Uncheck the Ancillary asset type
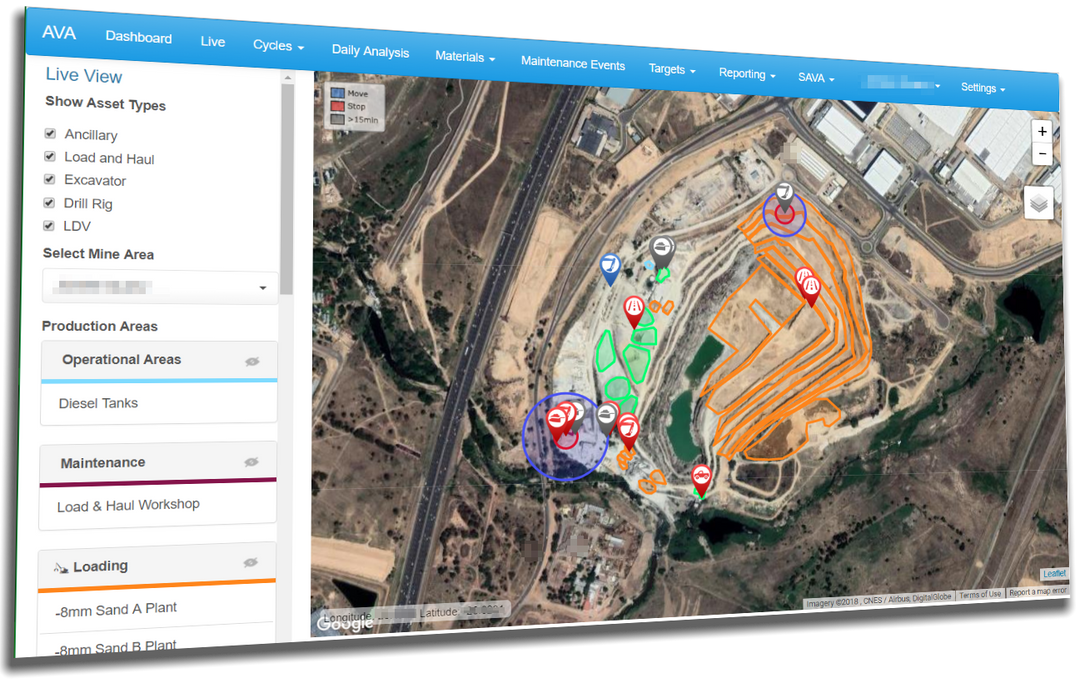 [x=50, y=133]
